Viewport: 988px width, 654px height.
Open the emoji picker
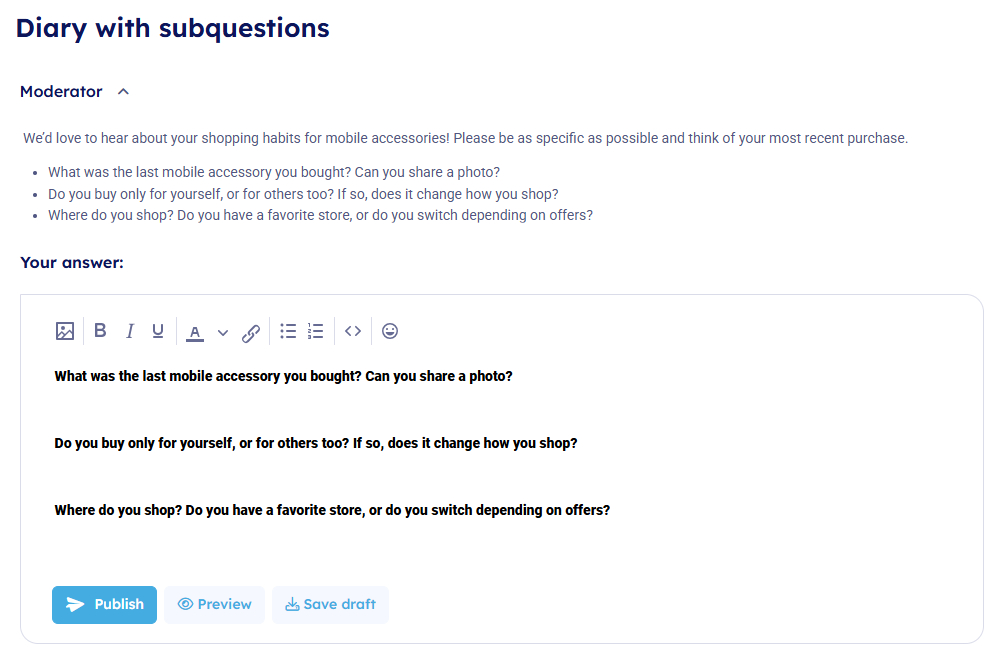(x=390, y=331)
